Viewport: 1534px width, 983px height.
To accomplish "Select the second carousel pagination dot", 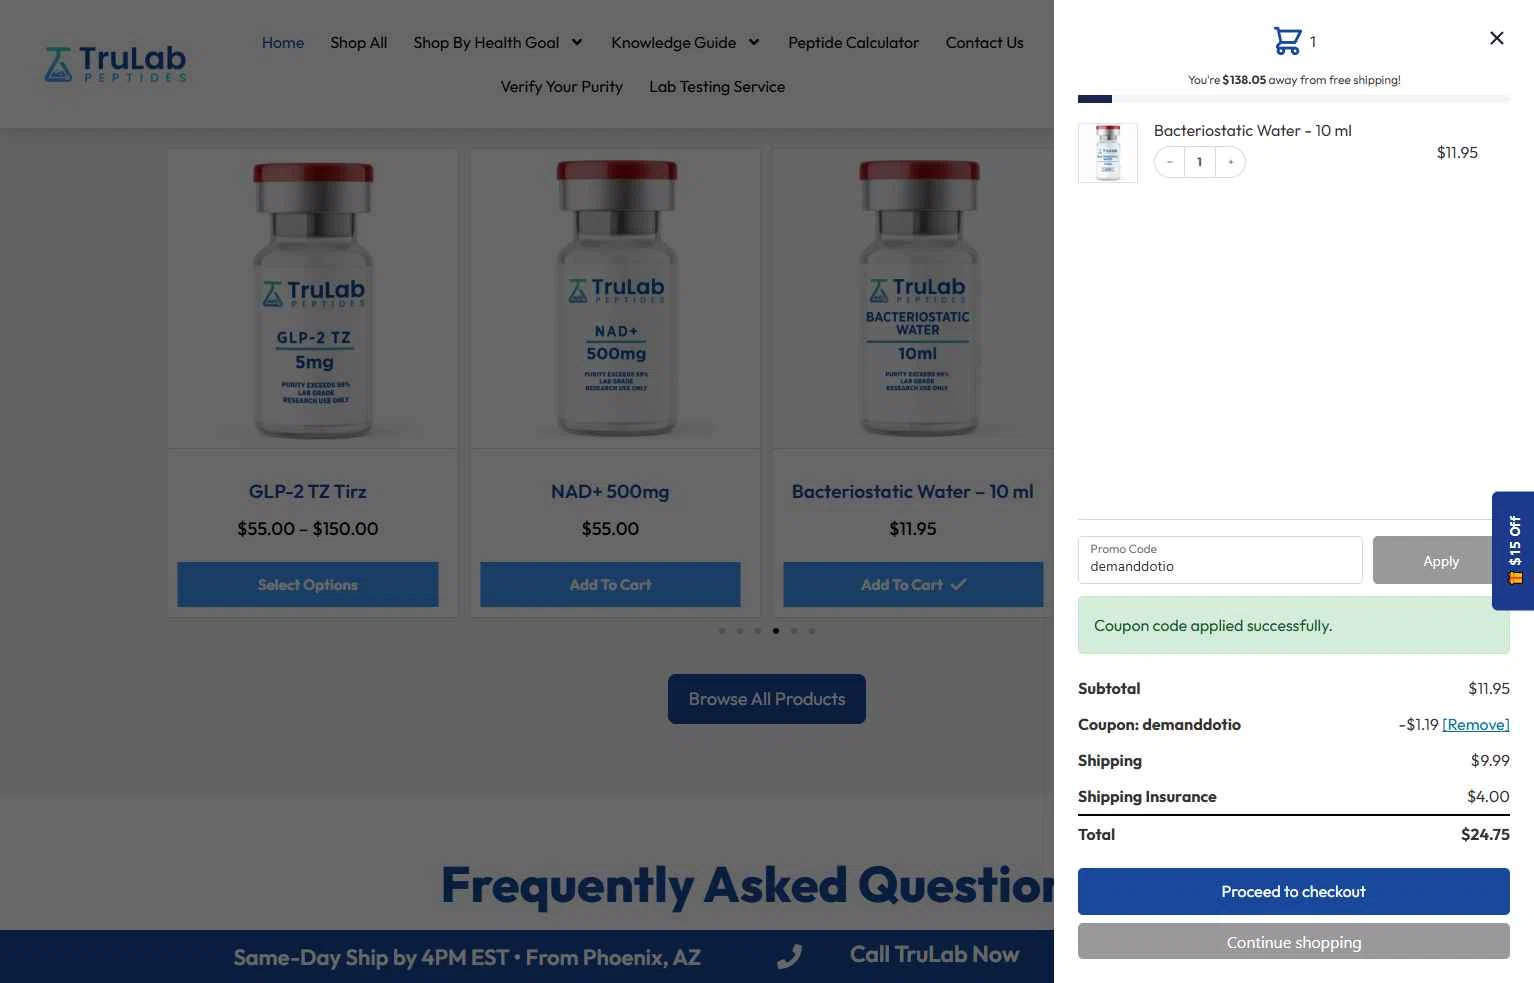I will 740,631.
